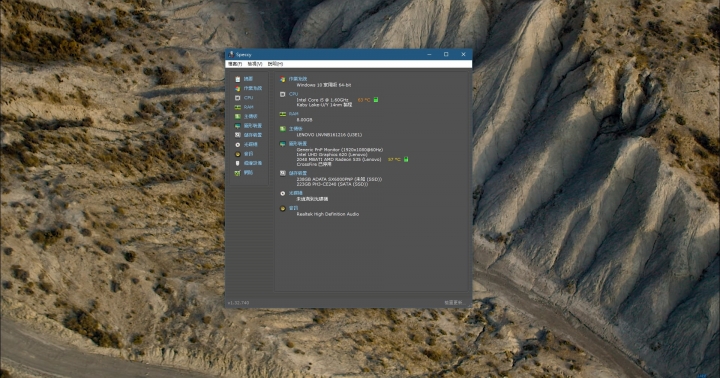Open the 主機板 heading link in summary panel
The image size is (720, 378).
click(x=296, y=129)
